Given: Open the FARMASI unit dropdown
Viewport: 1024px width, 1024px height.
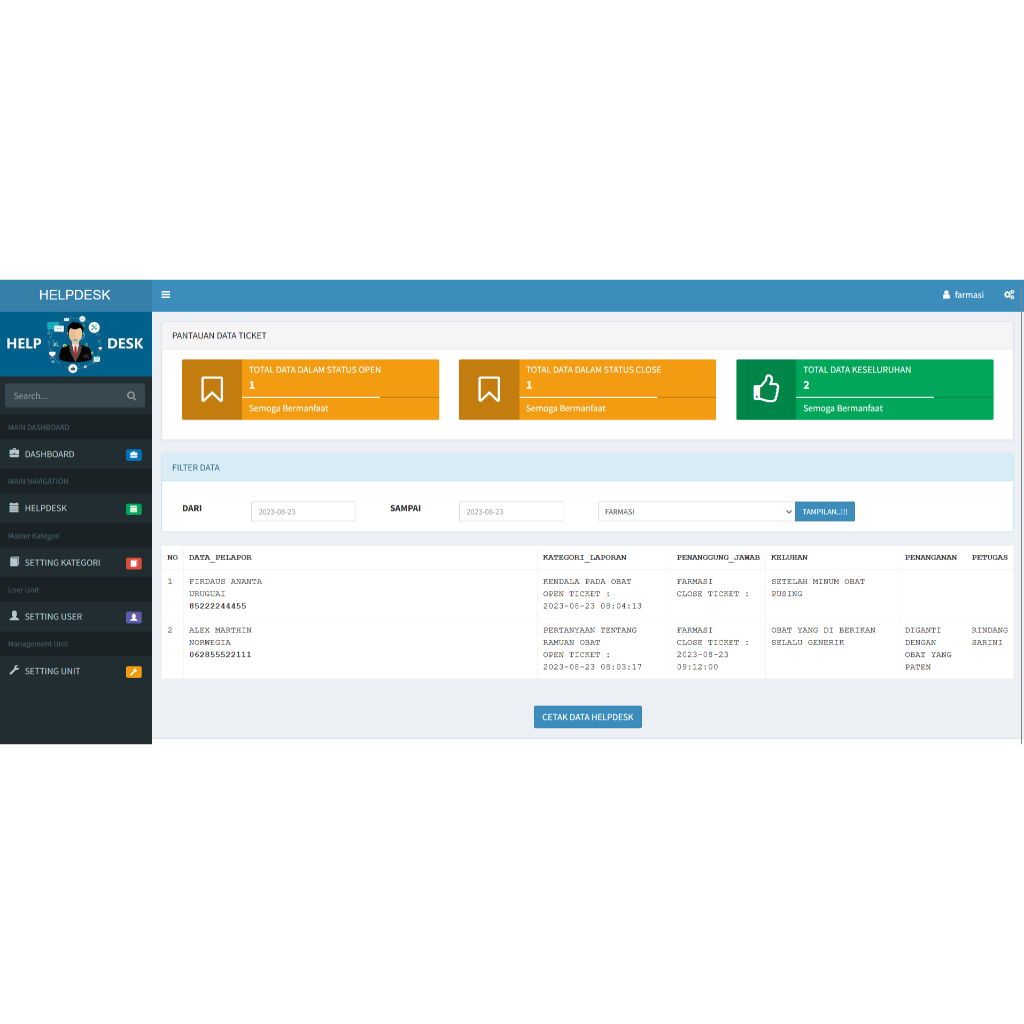Looking at the screenshot, I should (x=696, y=511).
